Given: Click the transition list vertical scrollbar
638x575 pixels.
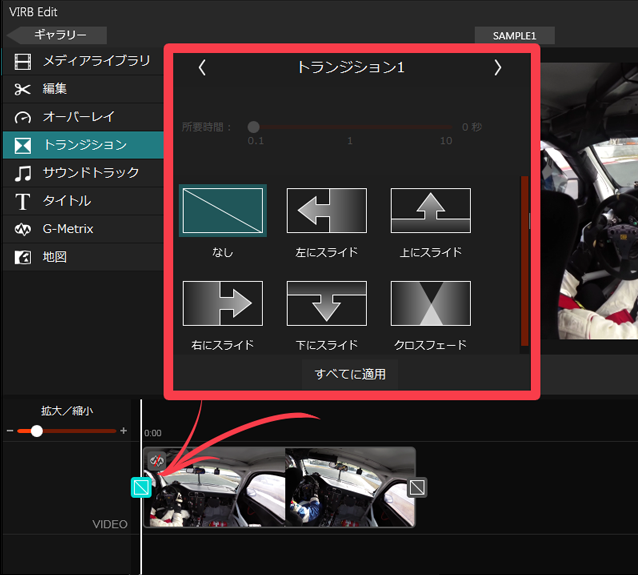Looking at the screenshot, I should 524,260.
